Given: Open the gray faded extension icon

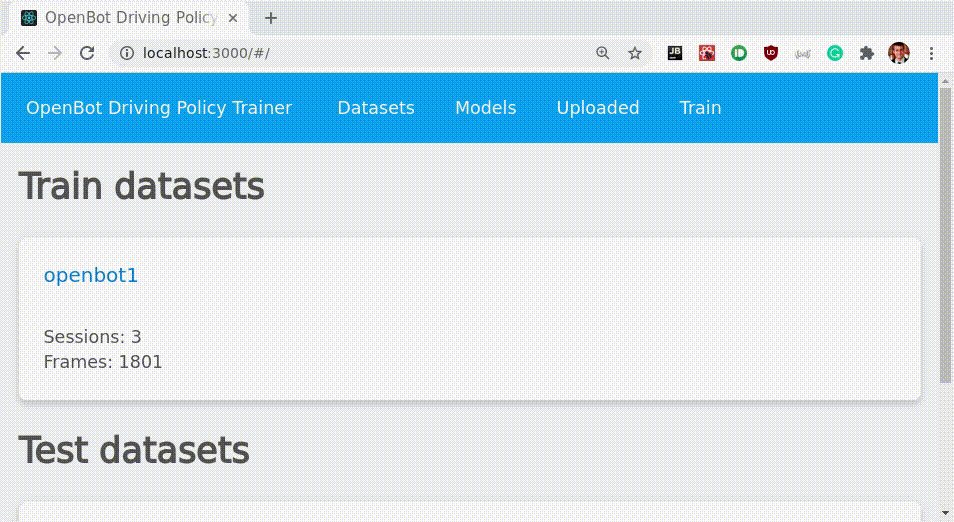Looking at the screenshot, I should 803,54.
